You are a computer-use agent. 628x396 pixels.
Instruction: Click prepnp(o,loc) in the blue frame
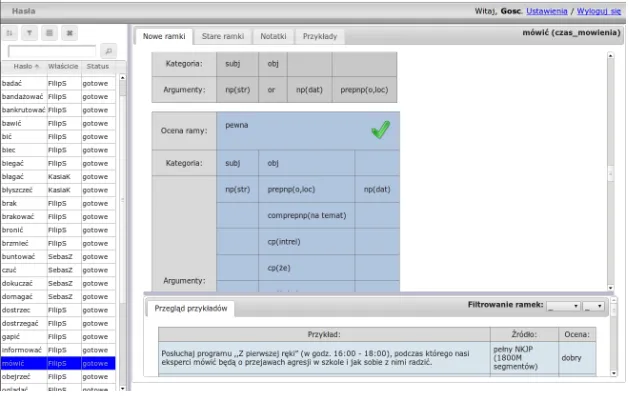pos(306,189)
